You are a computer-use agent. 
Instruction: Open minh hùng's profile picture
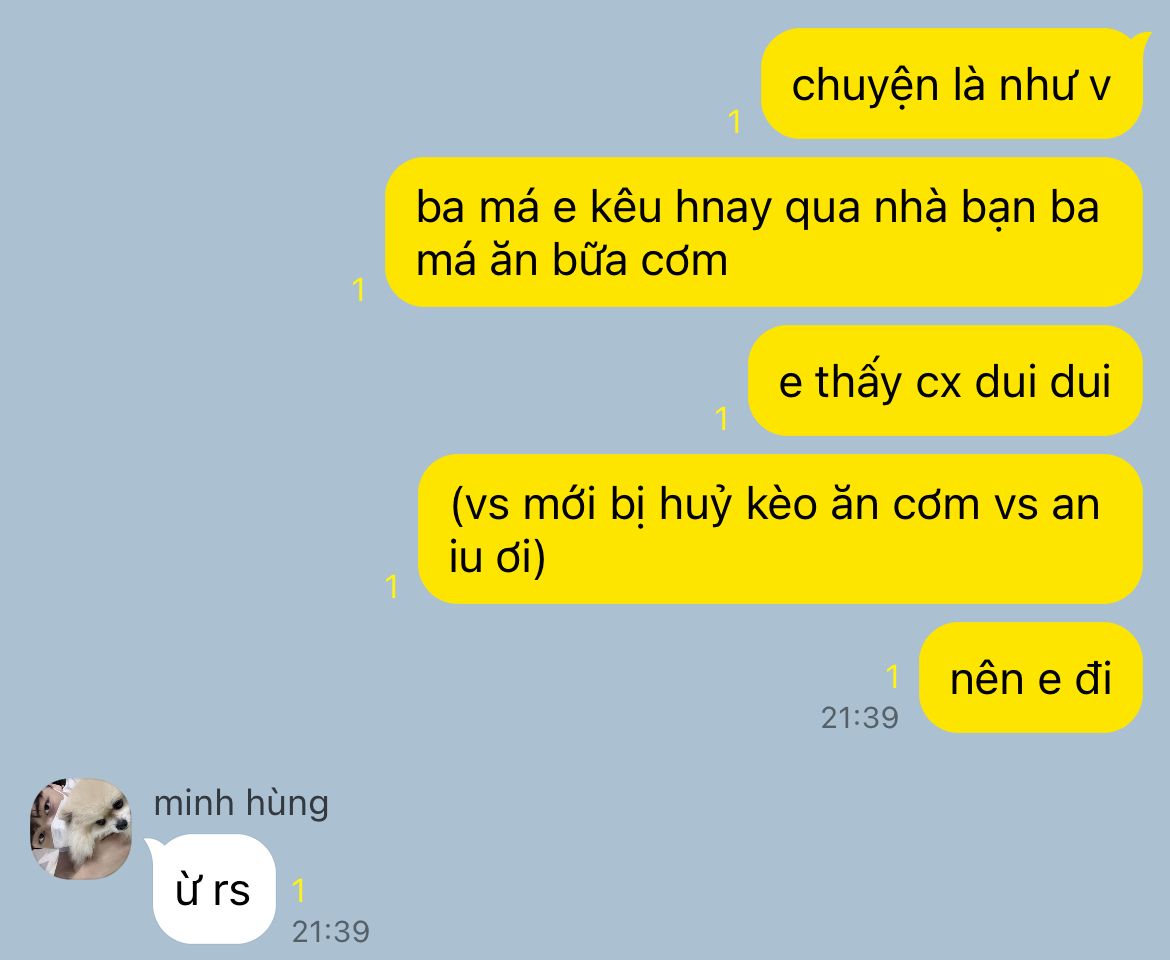[81, 829]
